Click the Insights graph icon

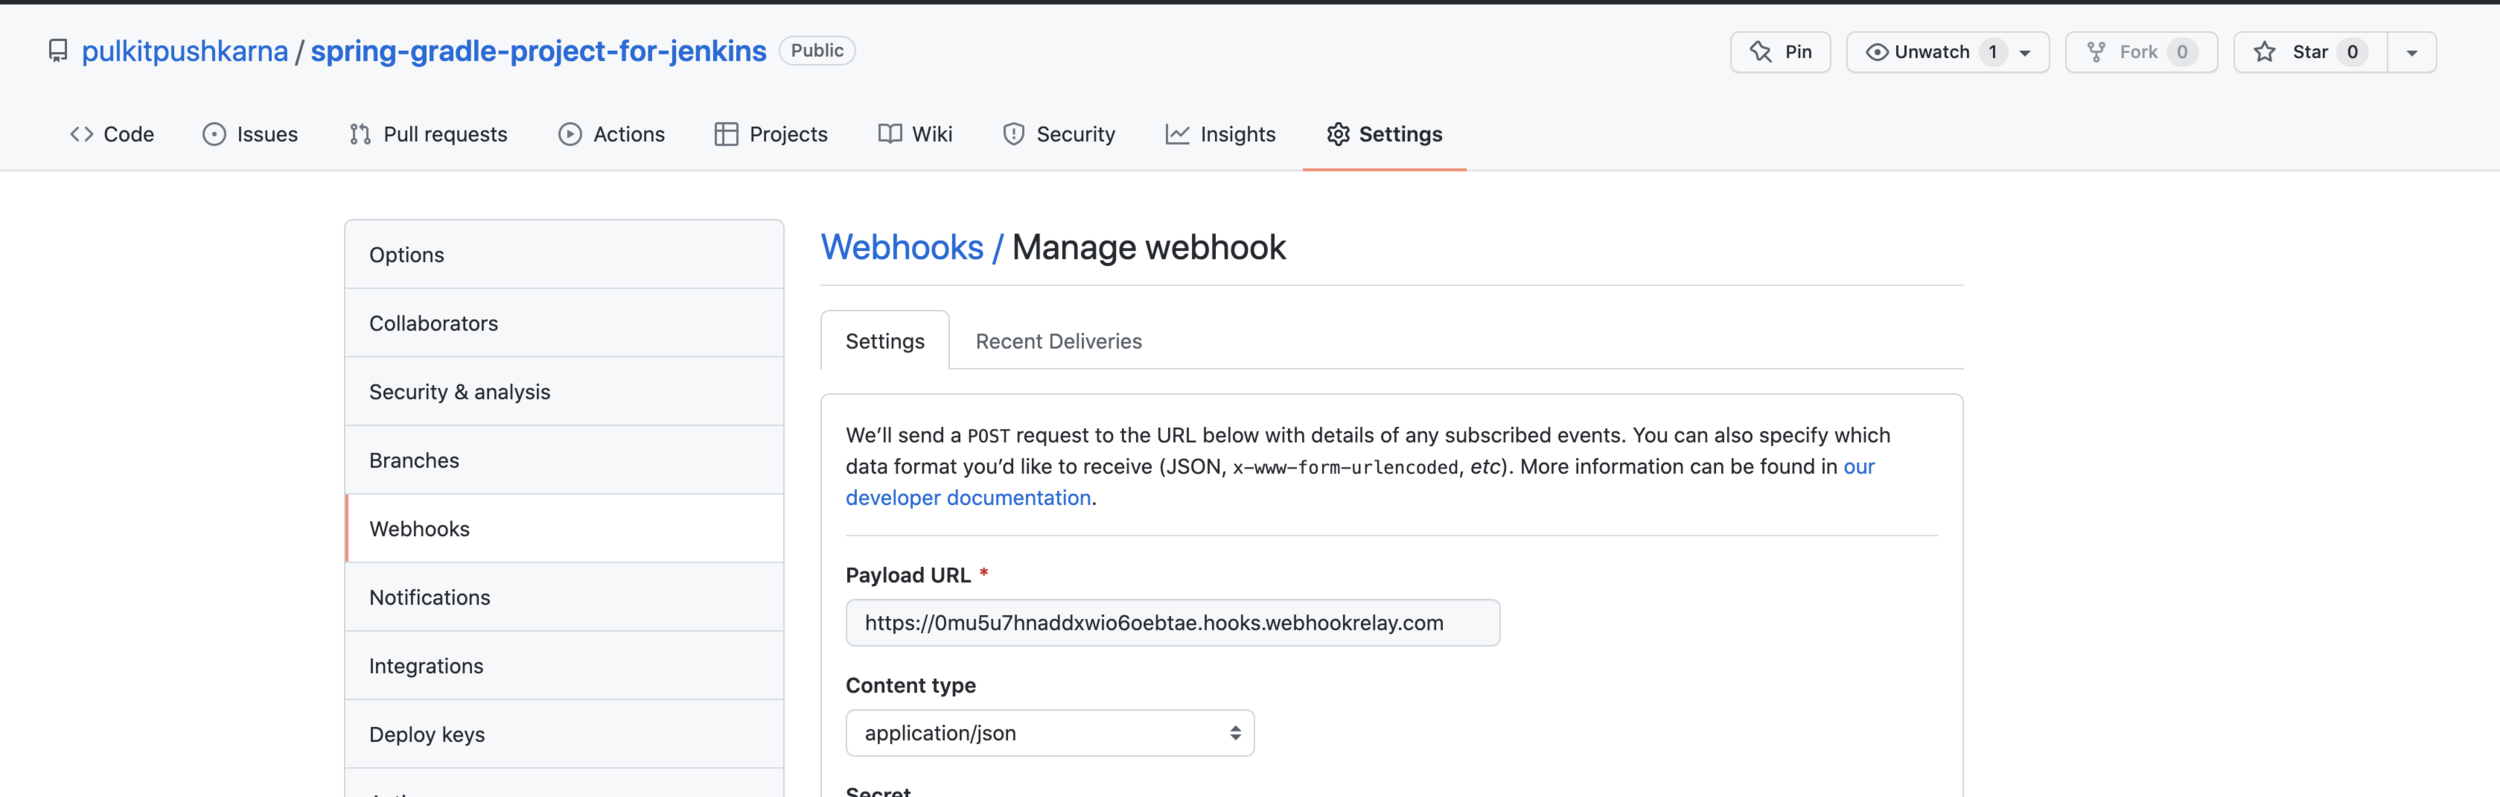[1178, 134]
